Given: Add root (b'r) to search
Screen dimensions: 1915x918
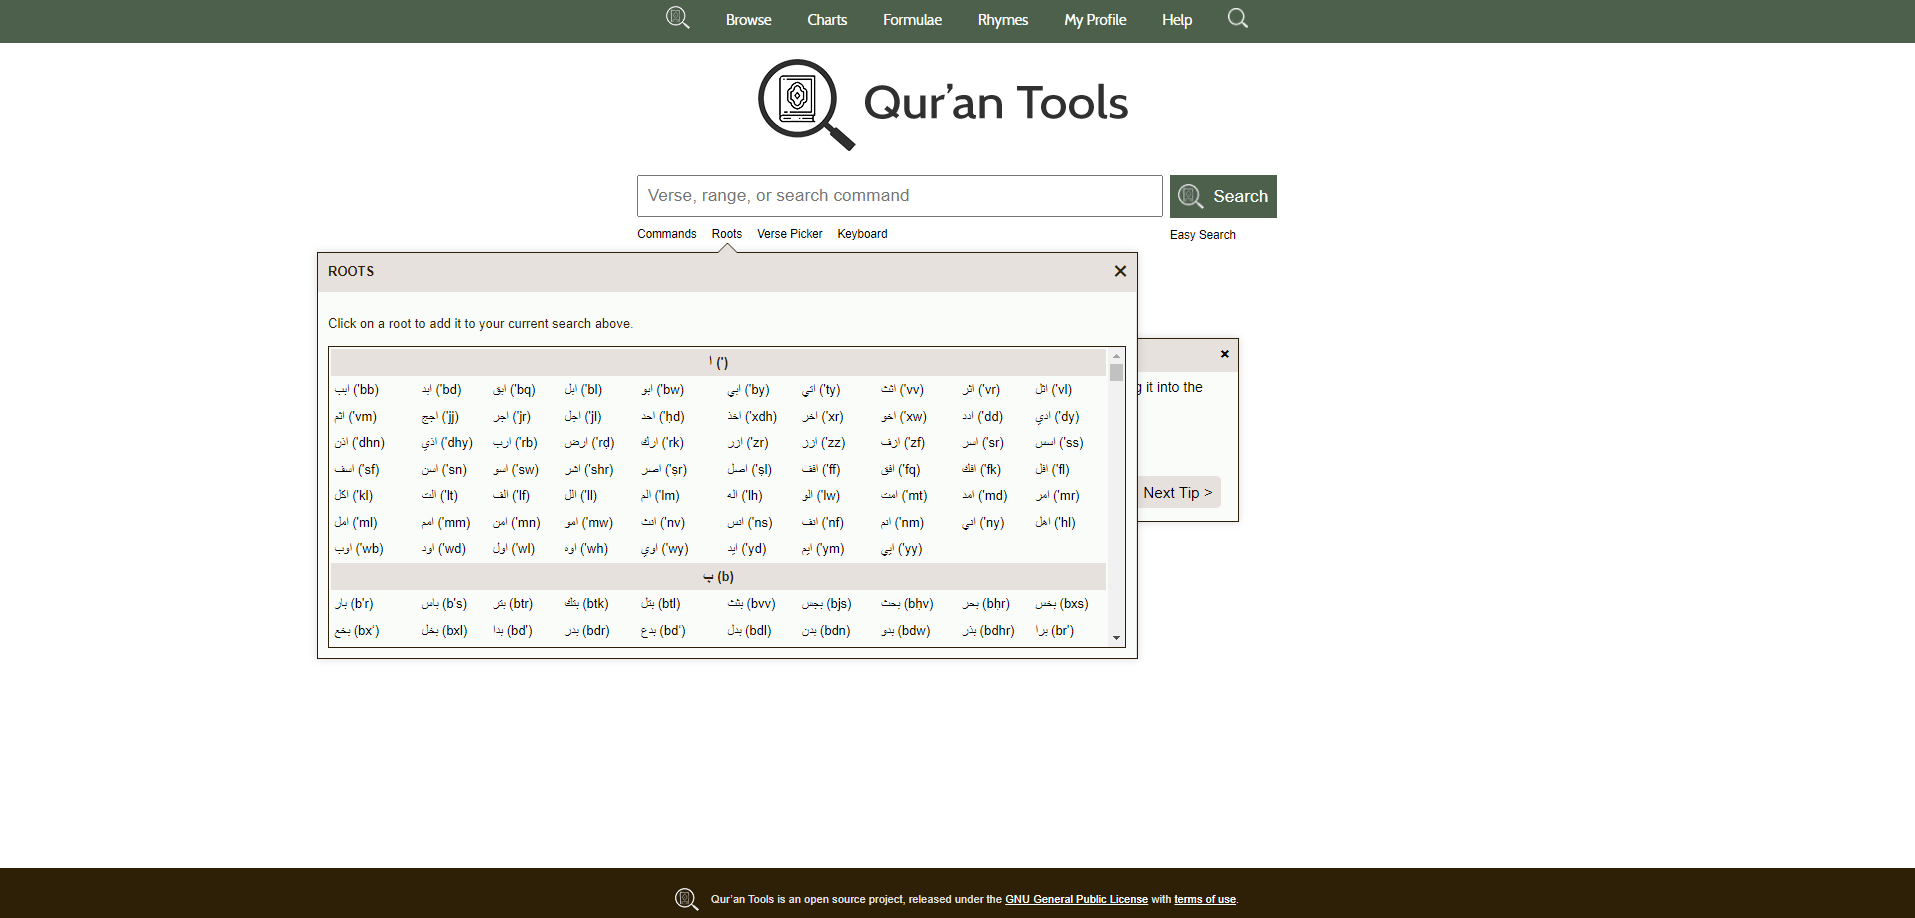Looking at the screenshot, I should pyautogui.click(x=354, y=604).
